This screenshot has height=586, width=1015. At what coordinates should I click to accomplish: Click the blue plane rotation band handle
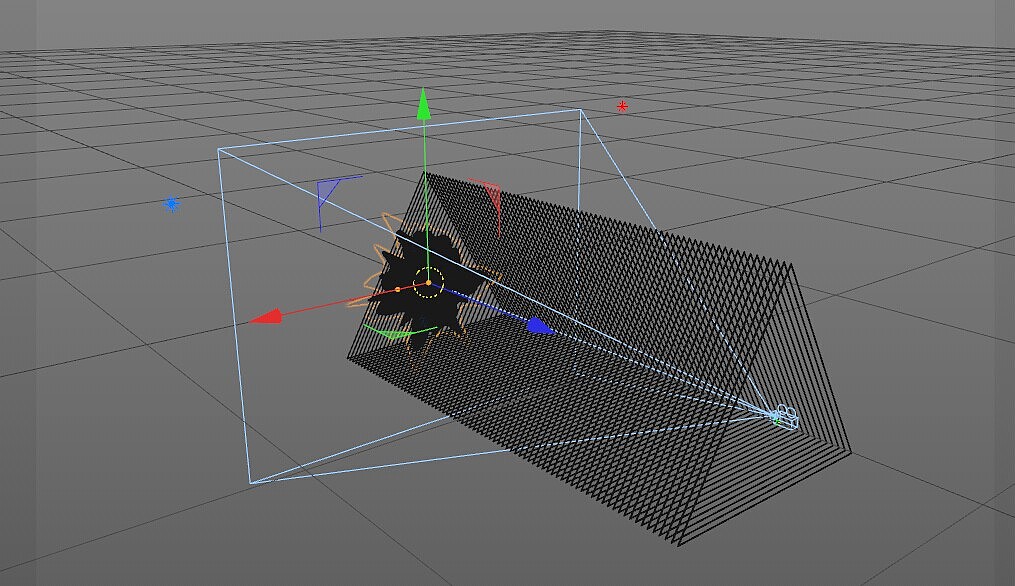click(x=328, y=194)
